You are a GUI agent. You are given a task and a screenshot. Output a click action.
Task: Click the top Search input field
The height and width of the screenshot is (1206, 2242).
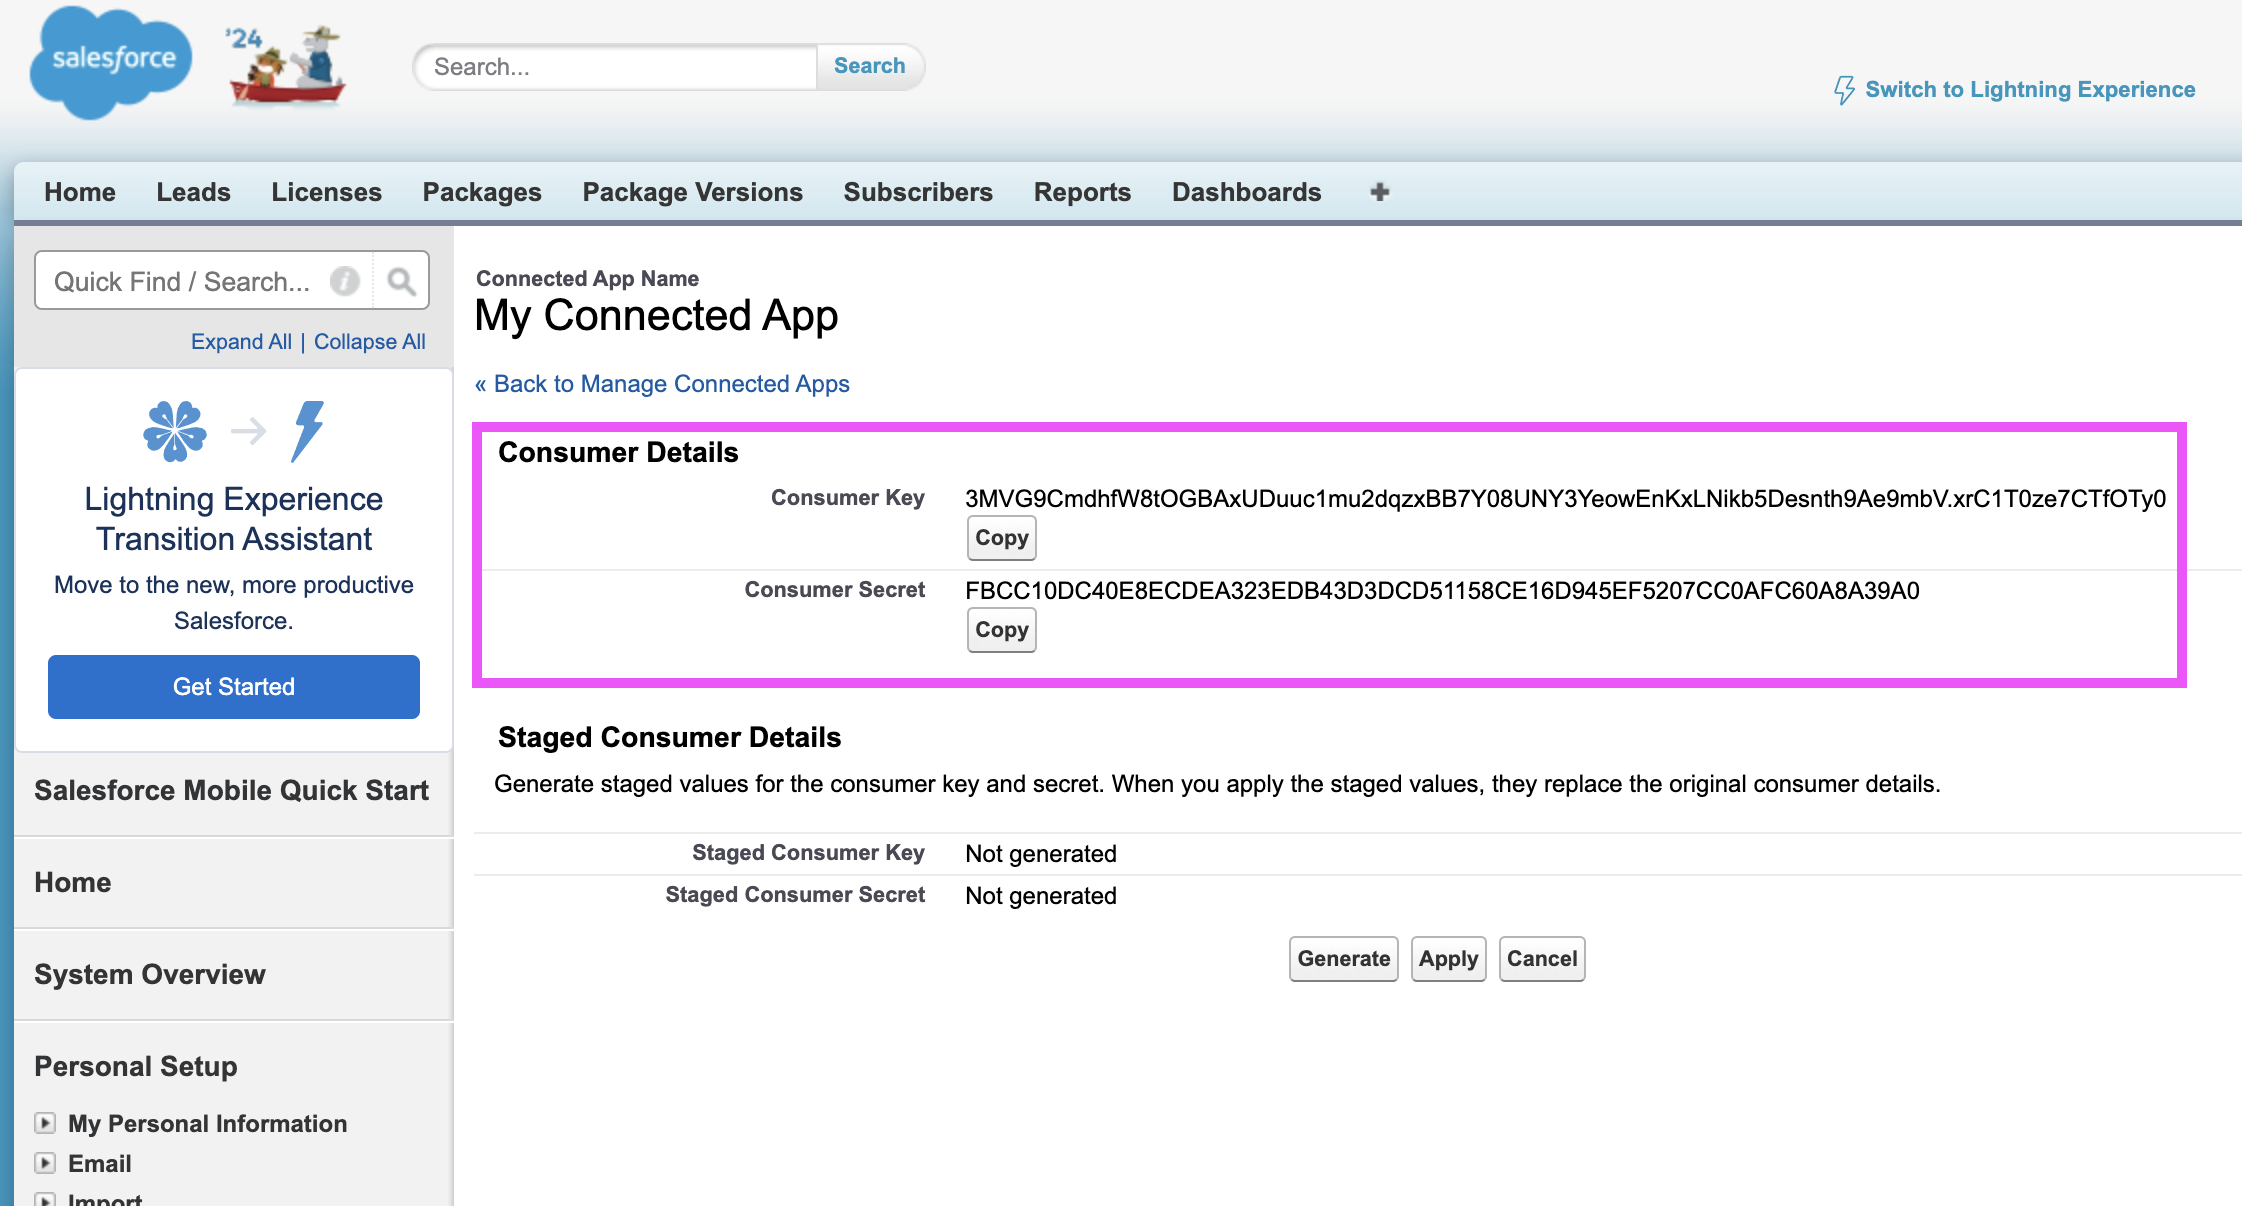pos(617,67)
